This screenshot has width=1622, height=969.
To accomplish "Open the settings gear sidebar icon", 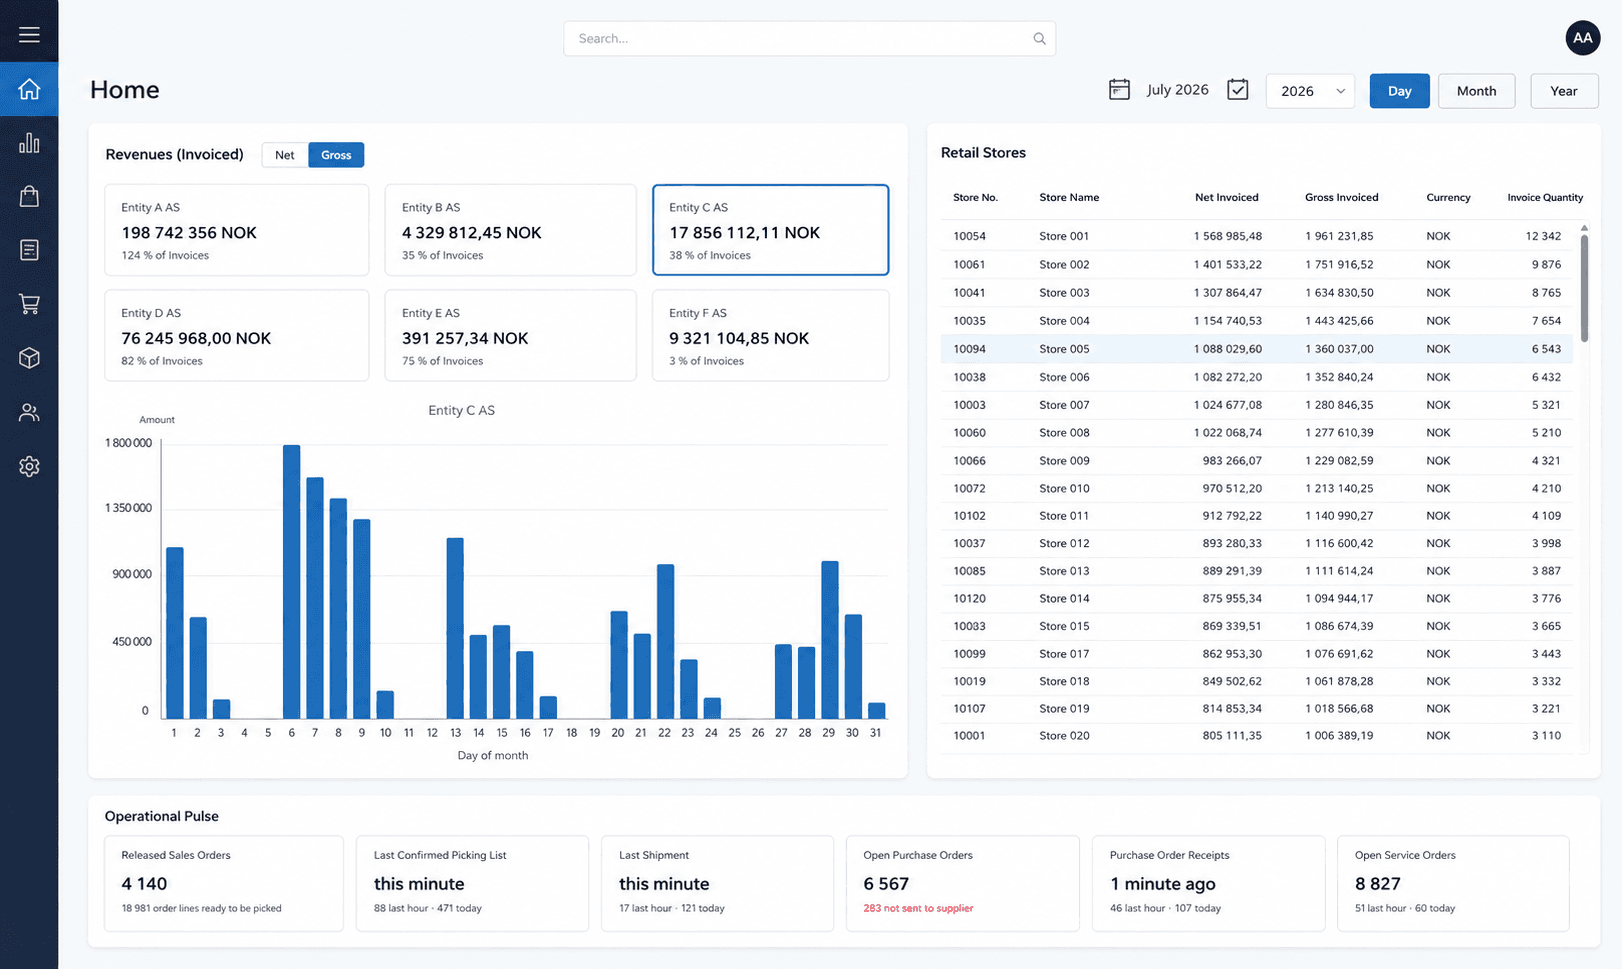I will (29, 466).
